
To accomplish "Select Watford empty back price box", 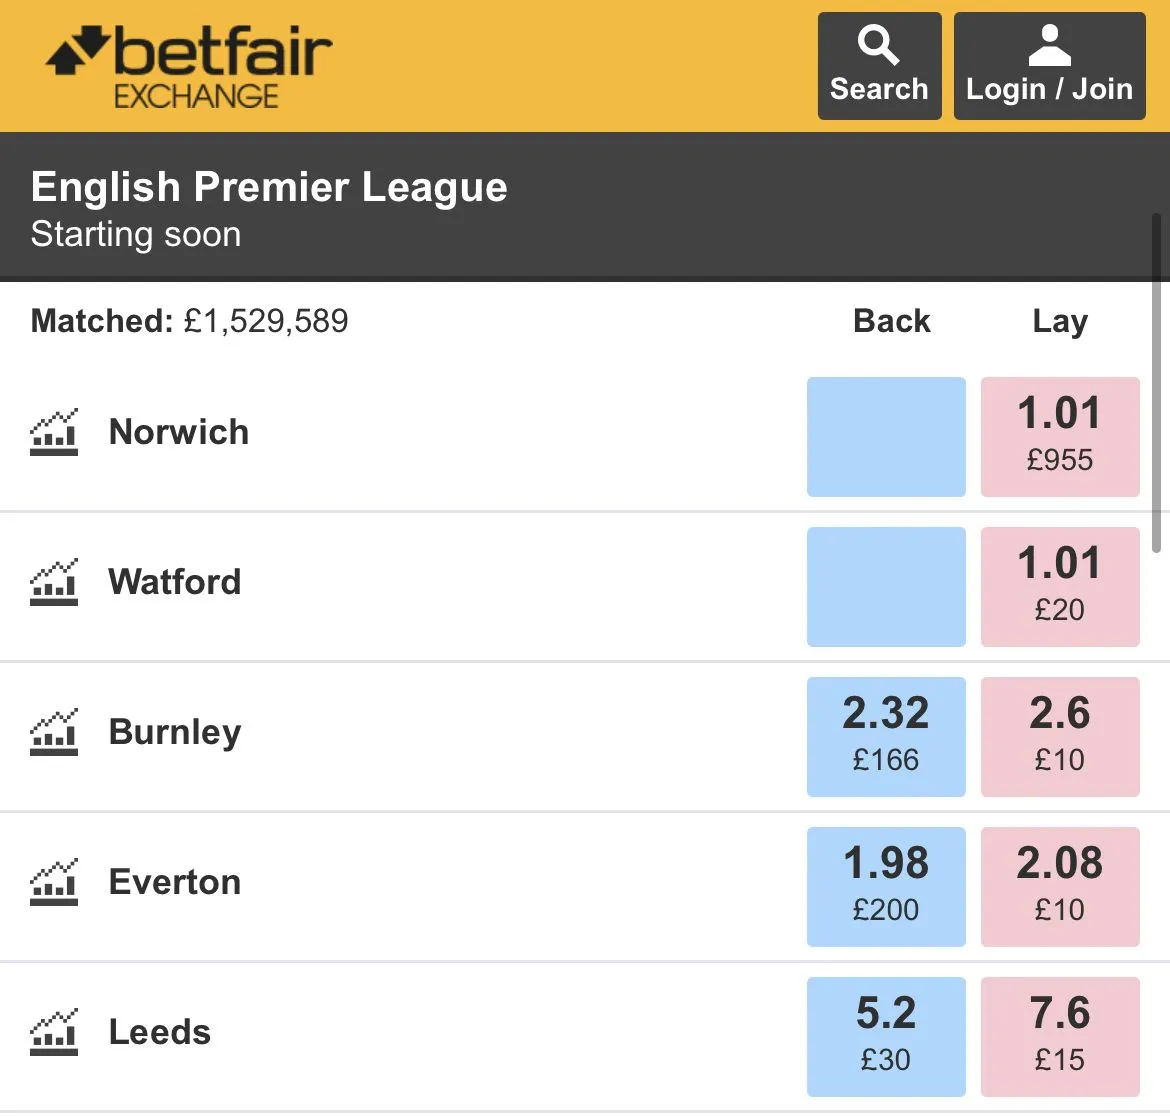I will coord(886,587).
